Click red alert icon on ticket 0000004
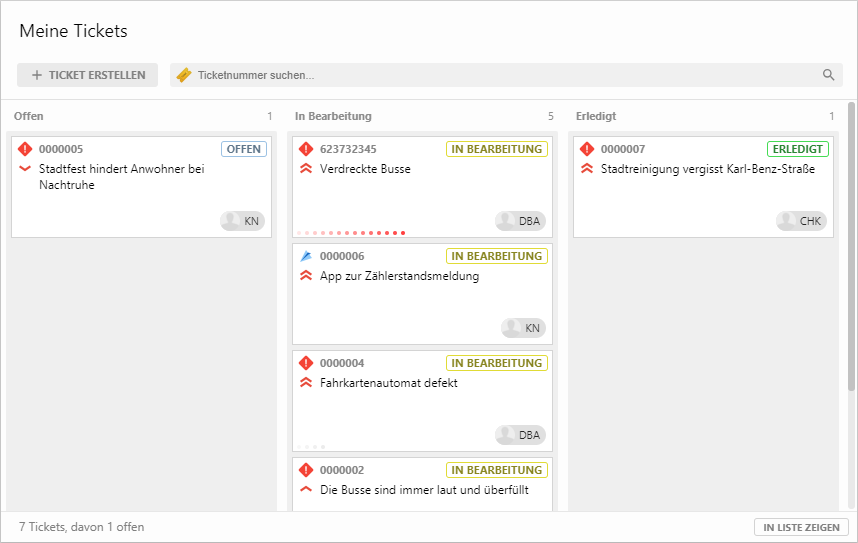 (x=307, y=363)
